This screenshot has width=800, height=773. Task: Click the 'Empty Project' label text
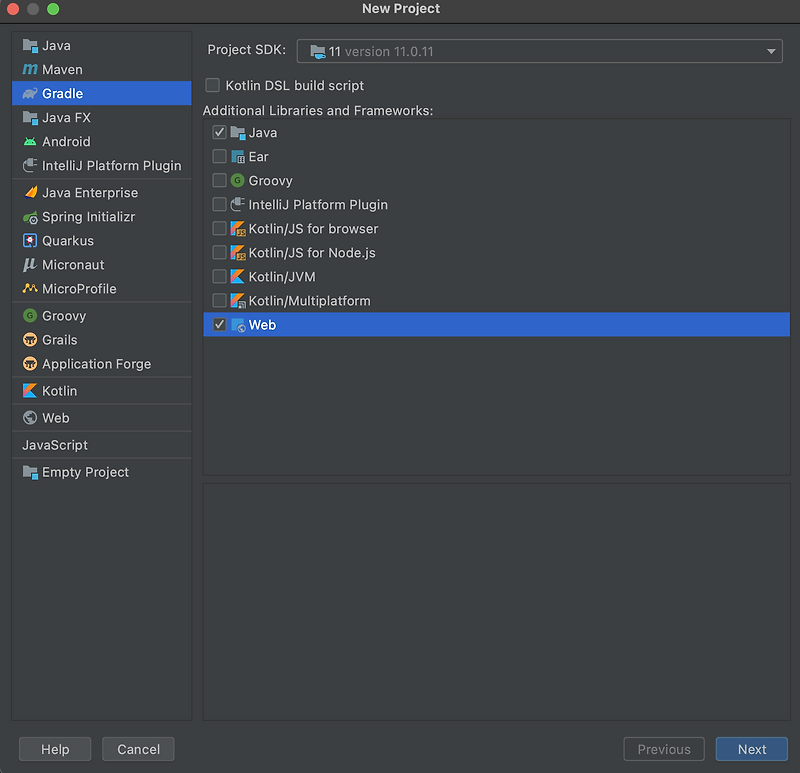click(85, 472)
